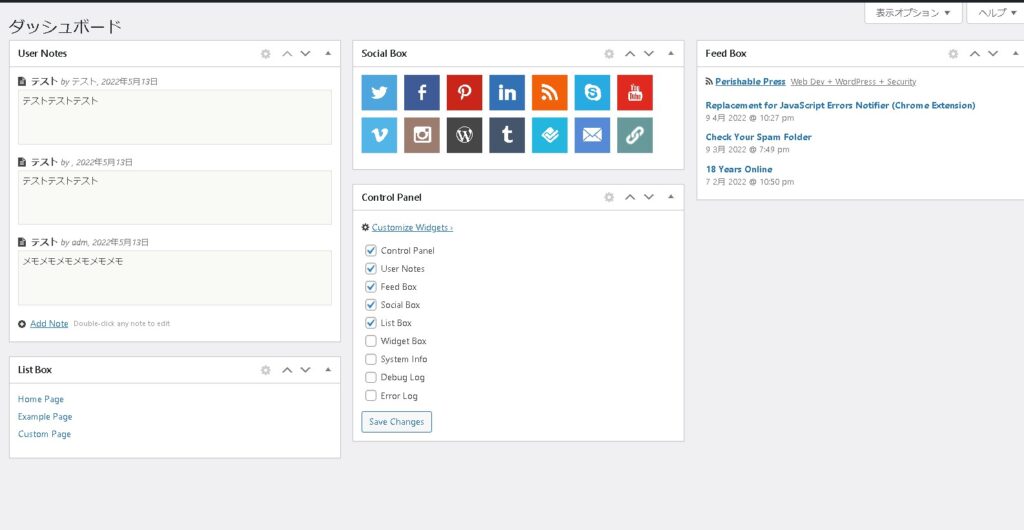Enable the Widget Box checkbox

pos(371,341)
